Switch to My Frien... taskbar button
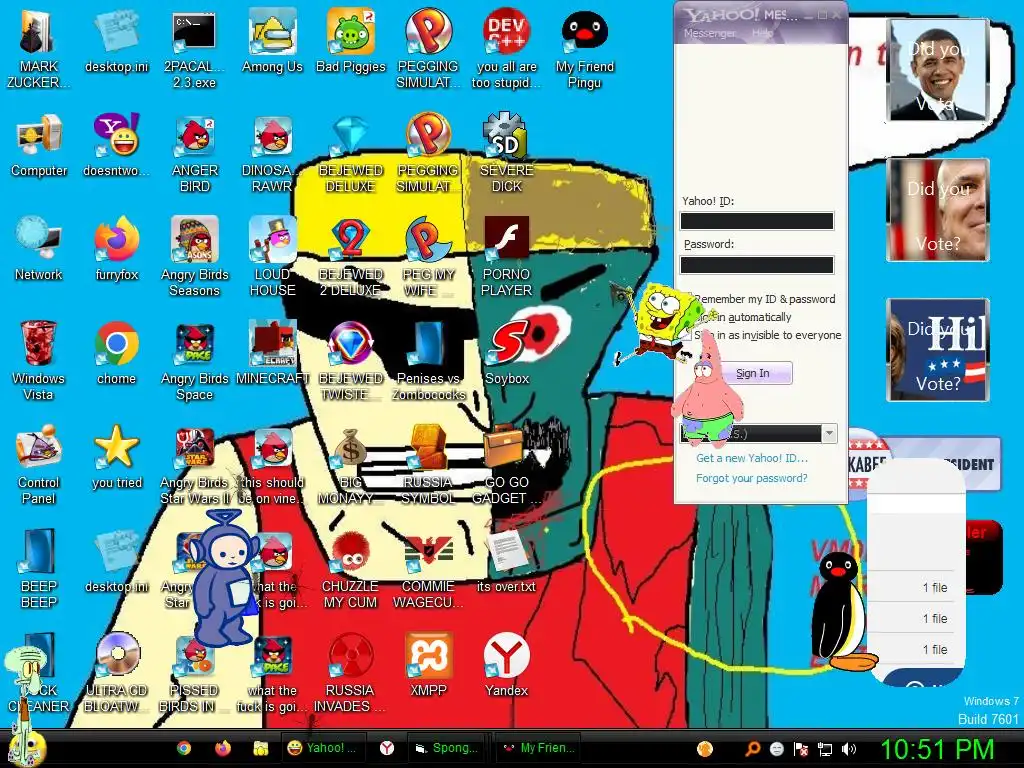Screen dimensions: 1024x768 coord(536,748)
